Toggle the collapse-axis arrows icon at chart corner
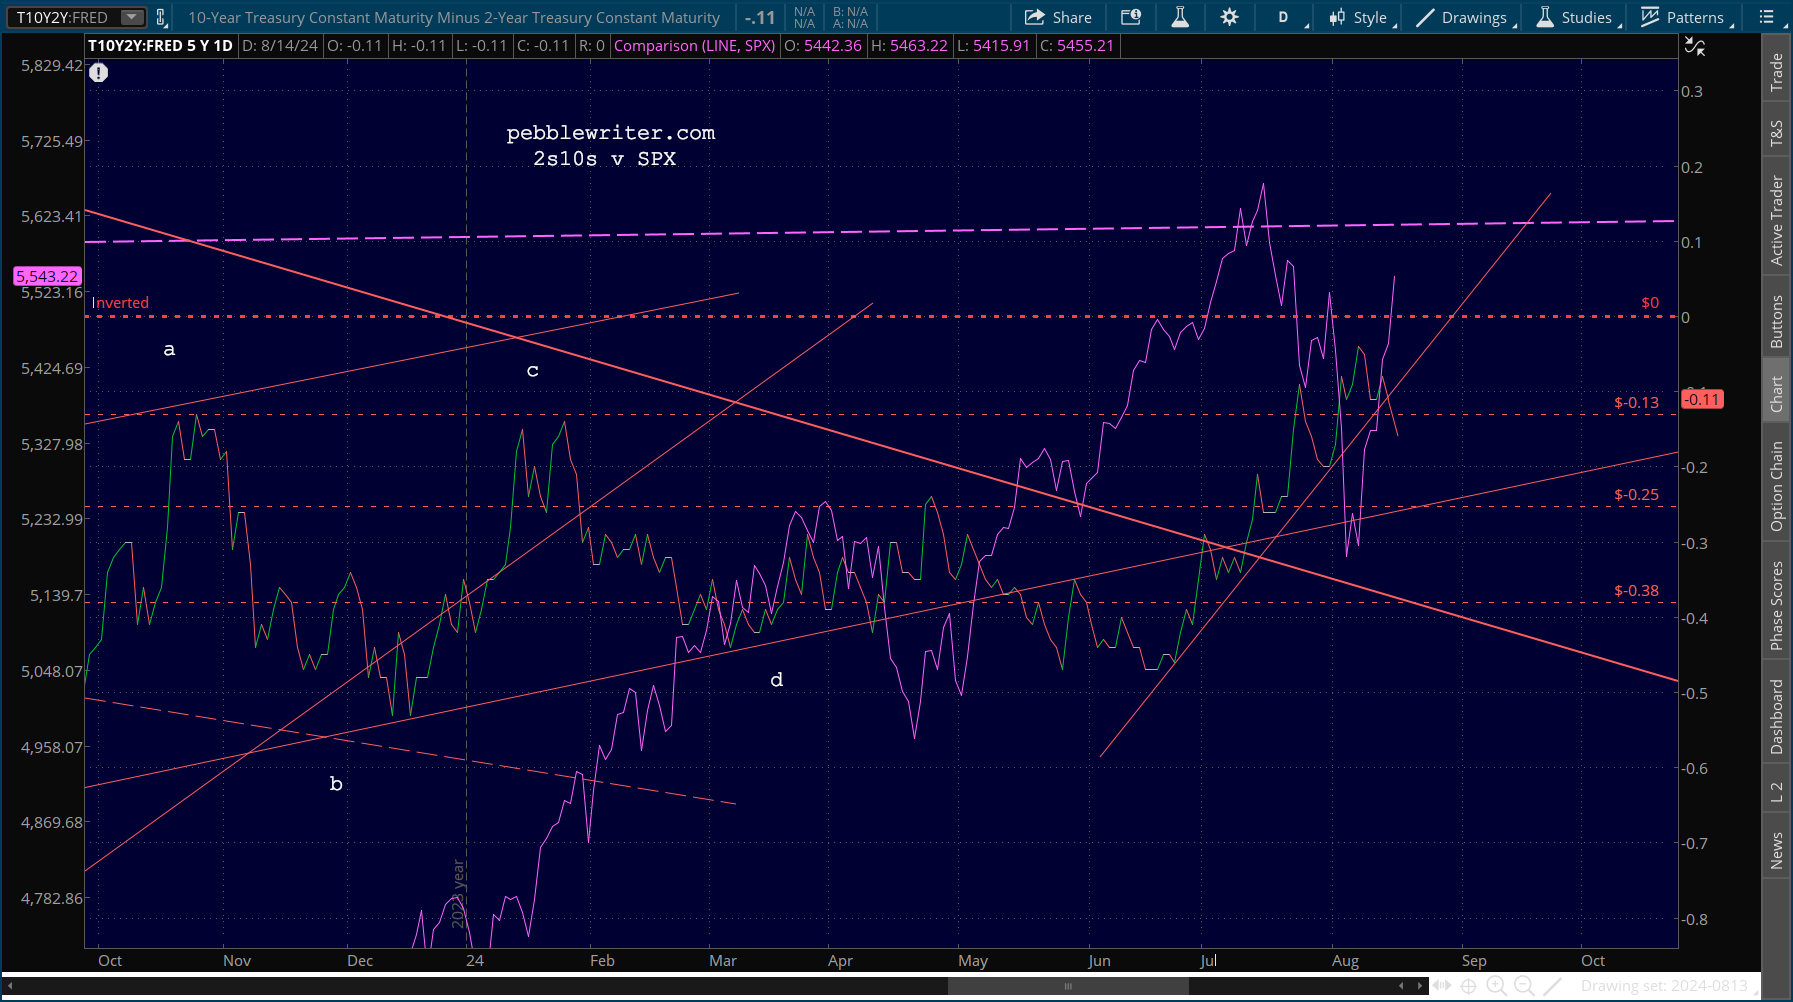This screenshot has width=1793, height=1002. 1695,46
